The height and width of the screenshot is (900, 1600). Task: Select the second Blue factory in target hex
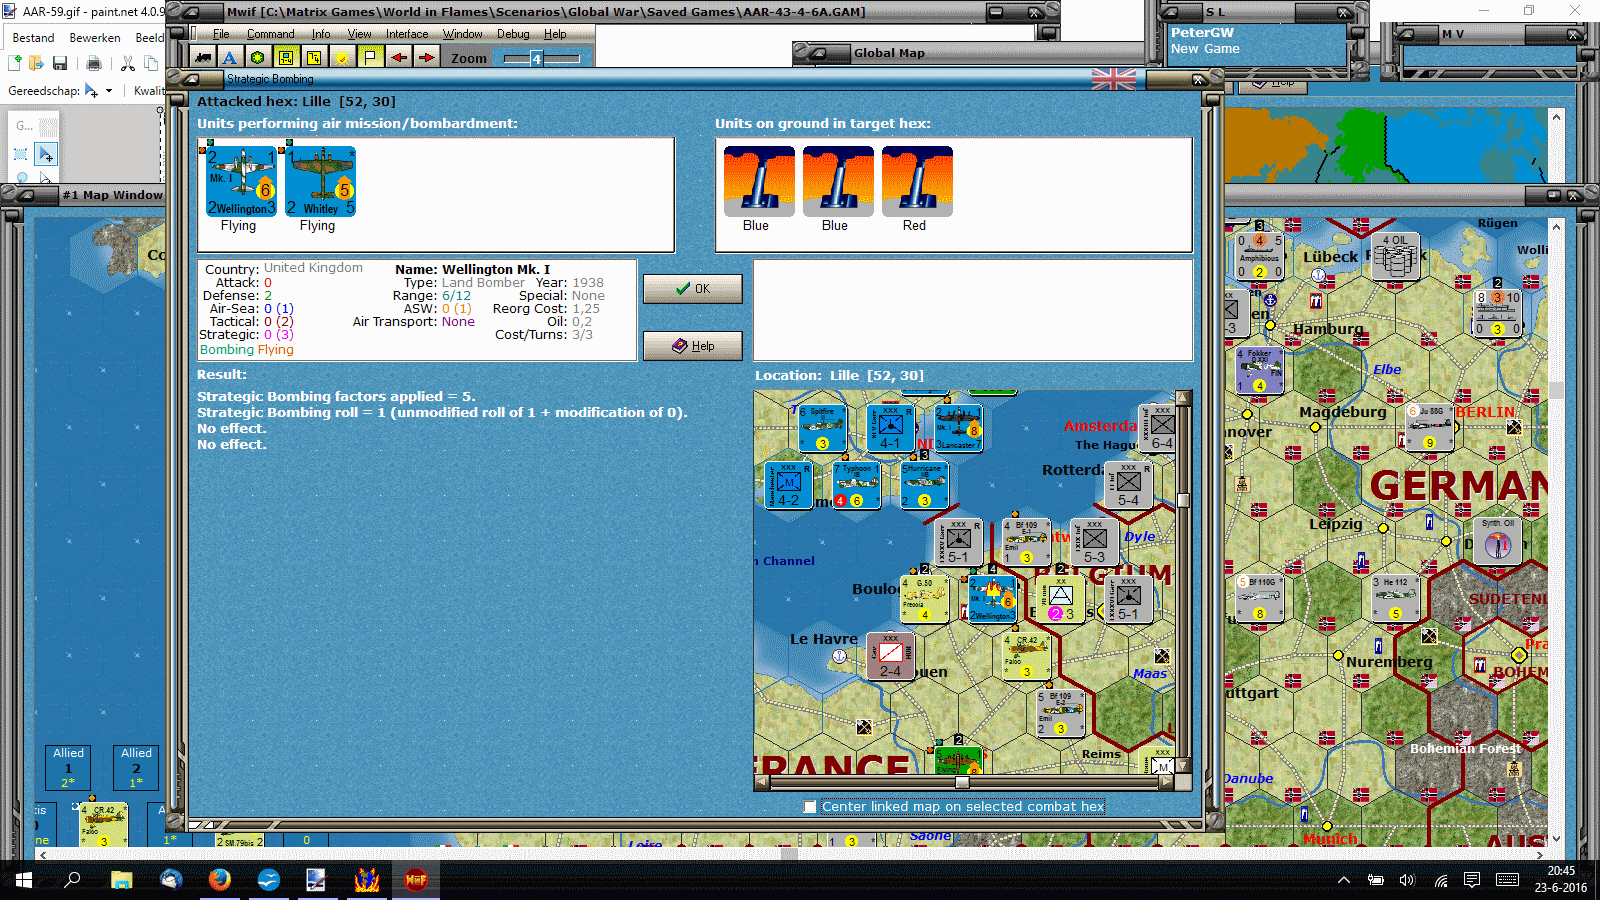pos(838,182)
